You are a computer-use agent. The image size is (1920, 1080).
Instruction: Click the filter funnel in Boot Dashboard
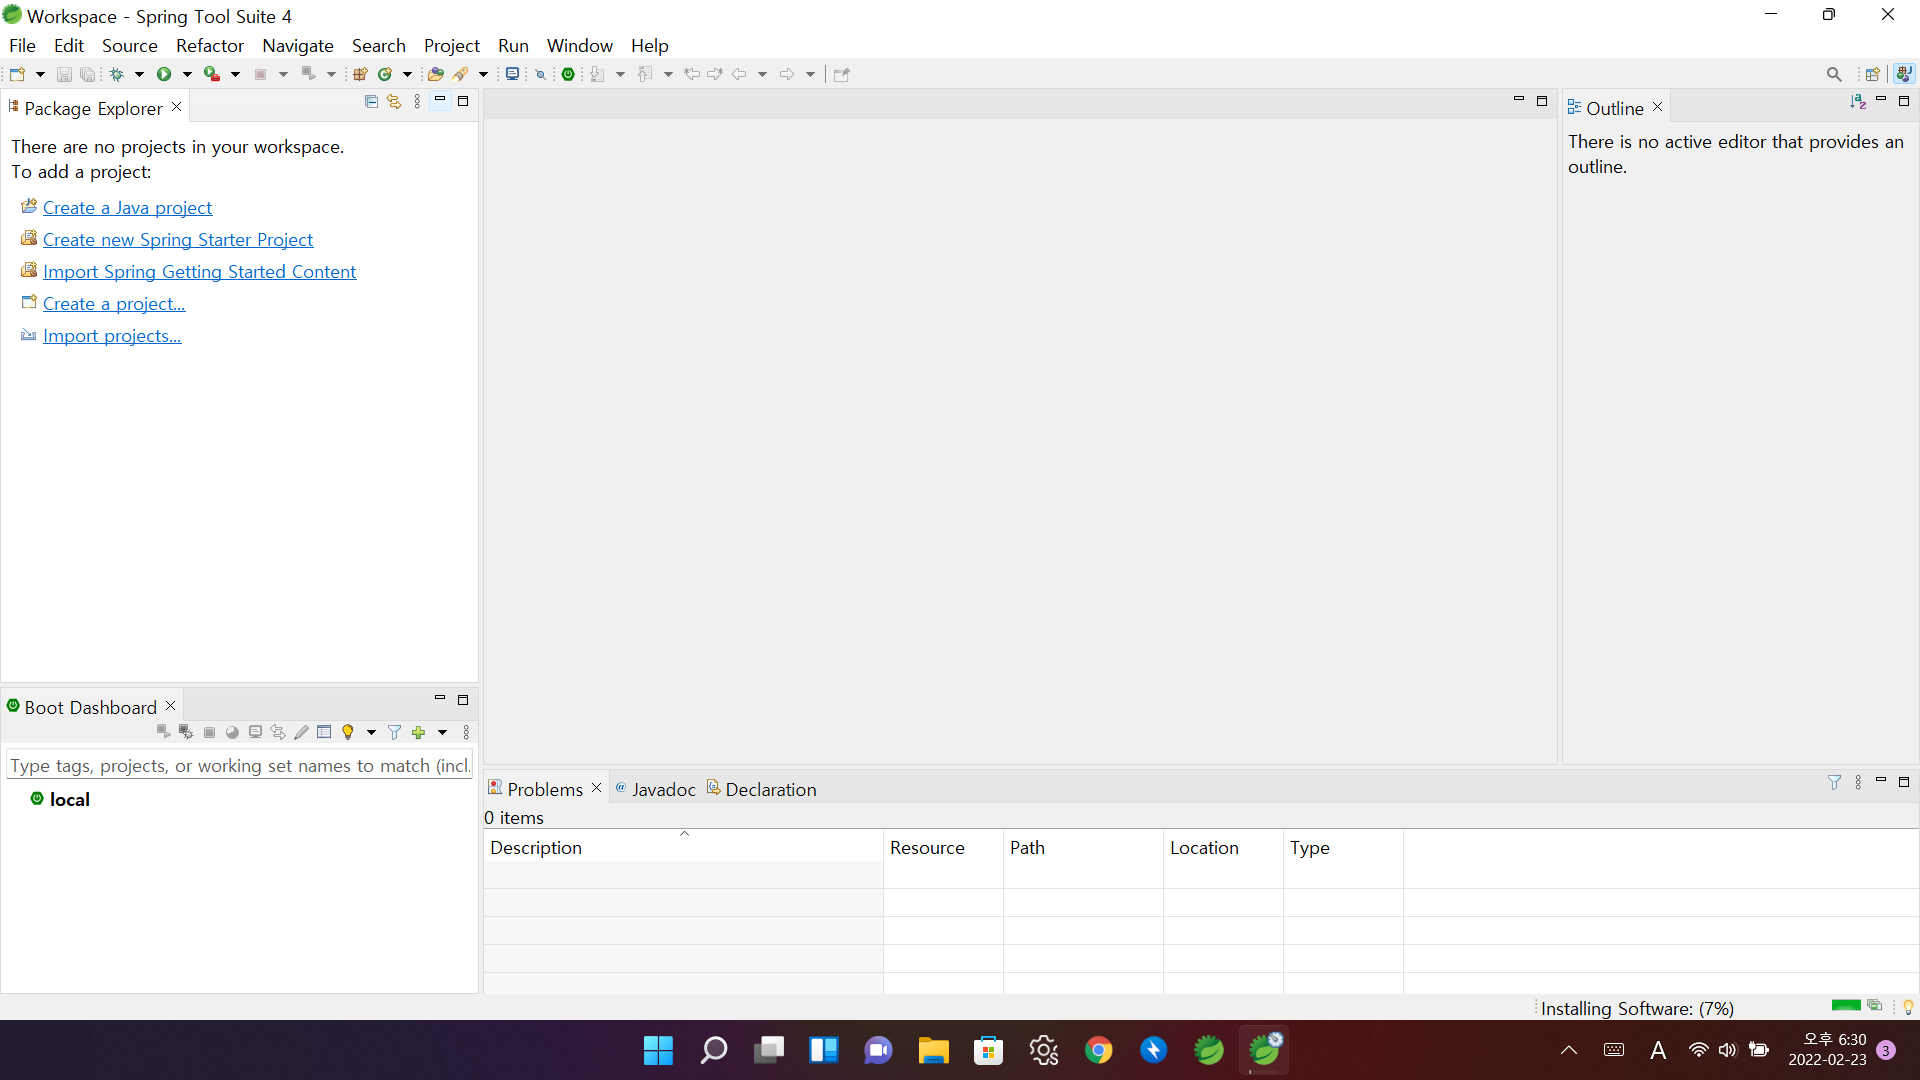coord(395,733)
